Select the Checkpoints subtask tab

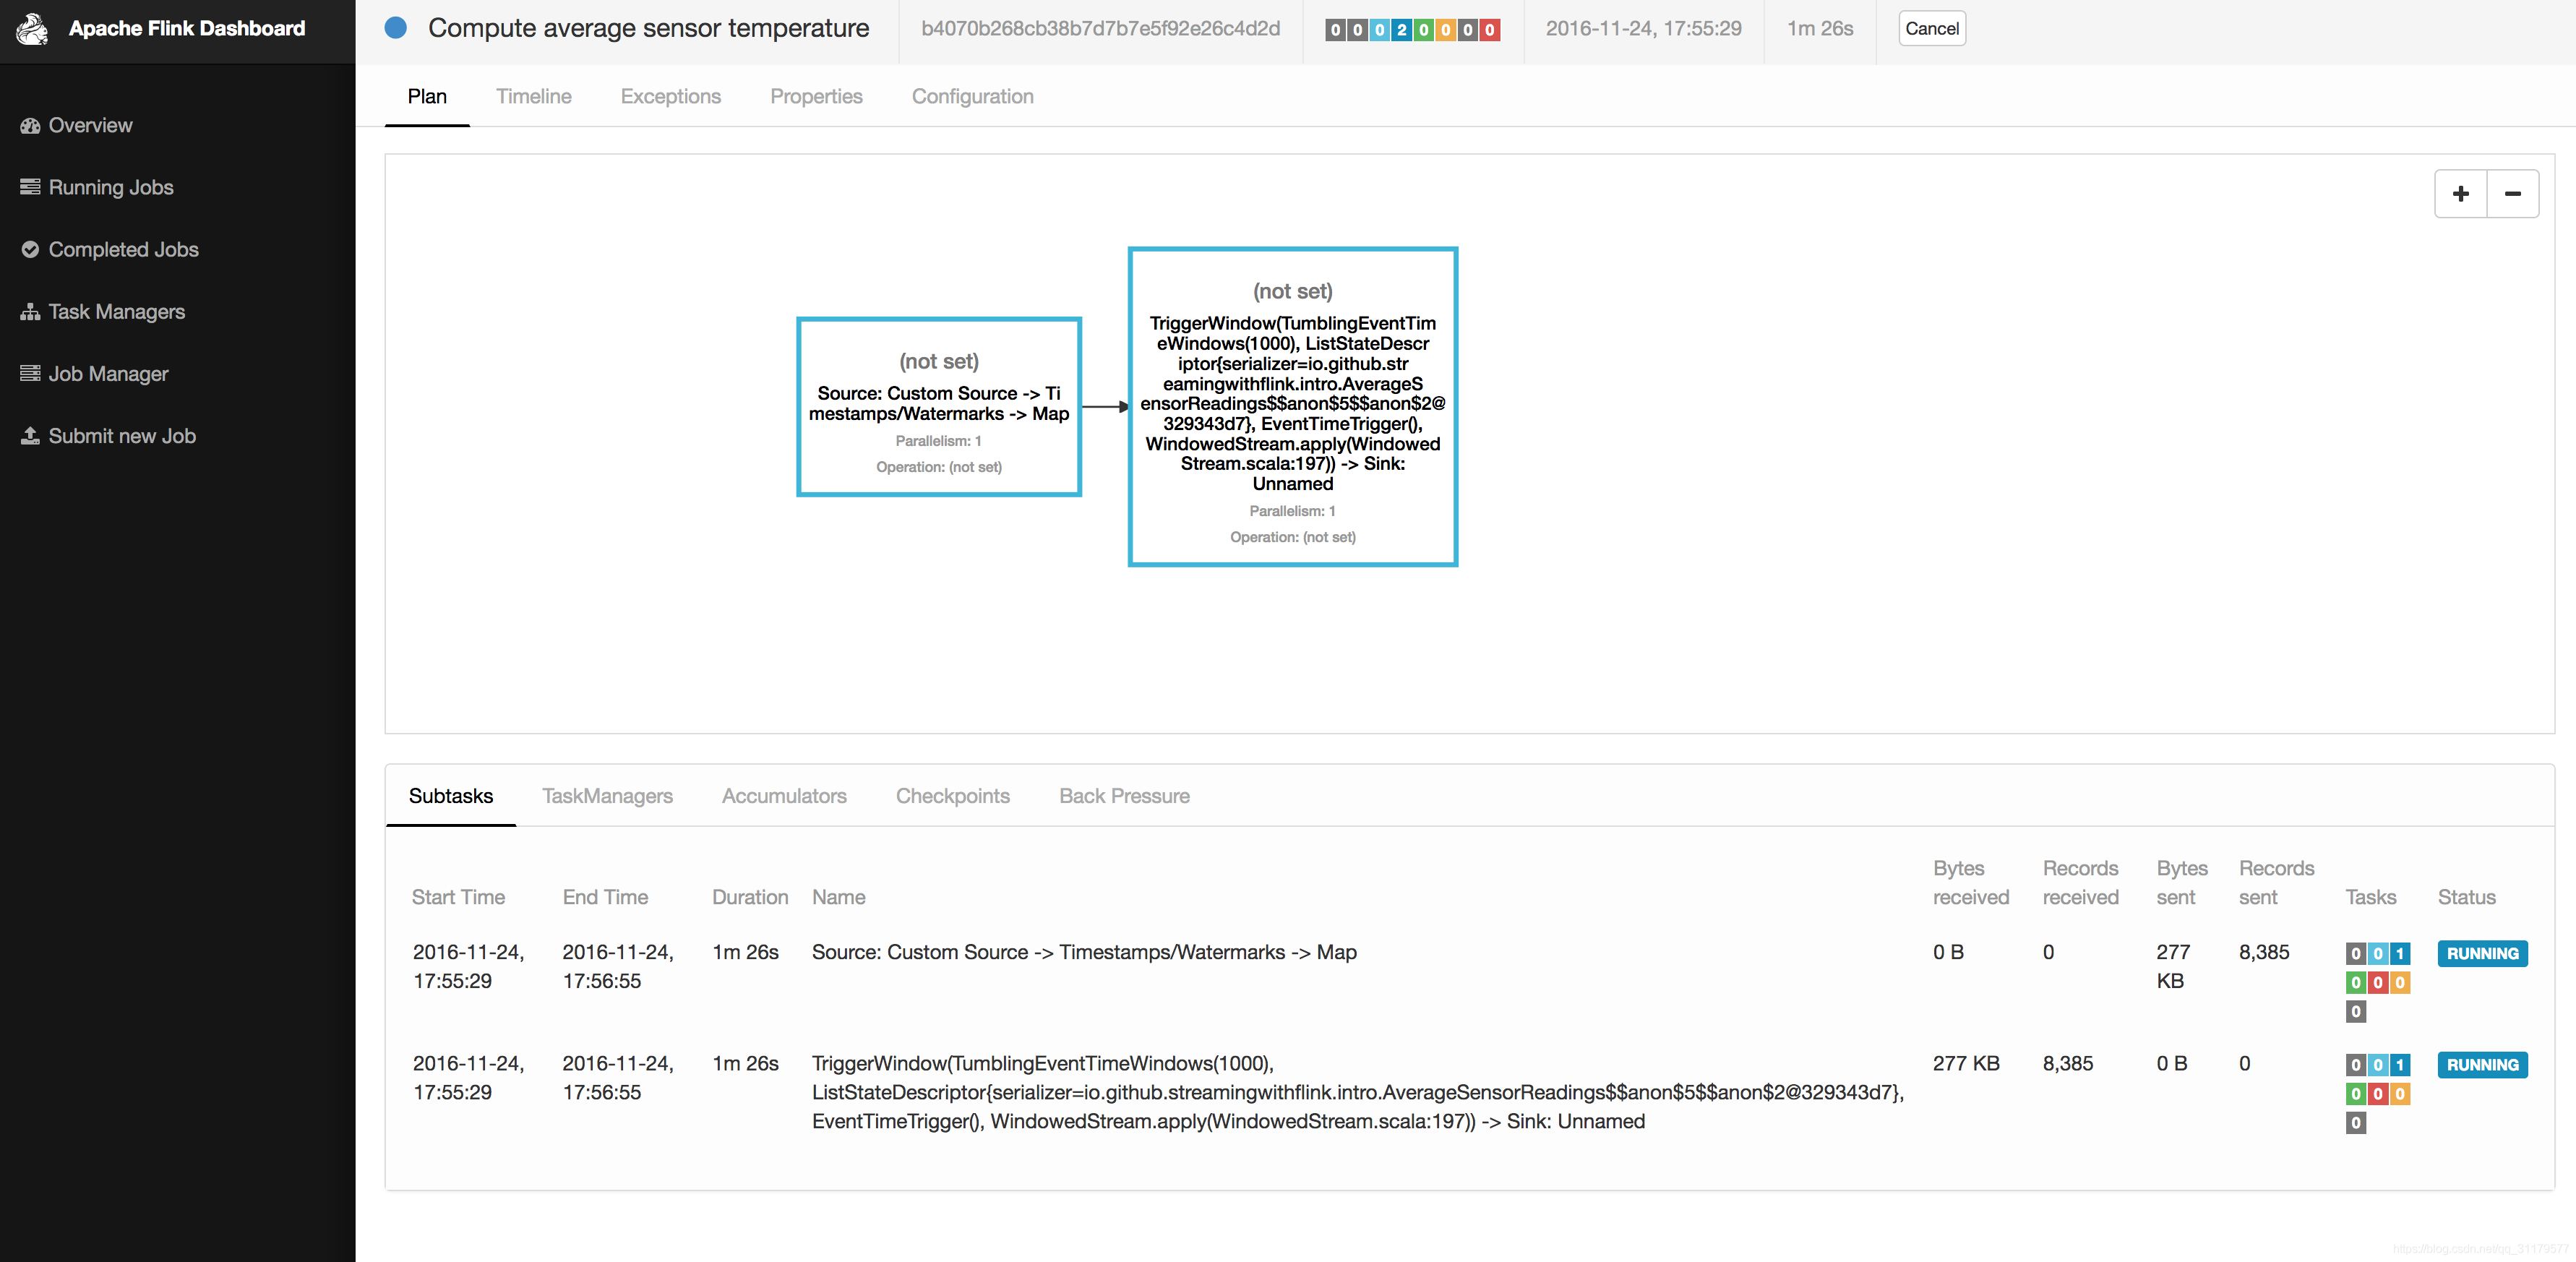point(953,794)
